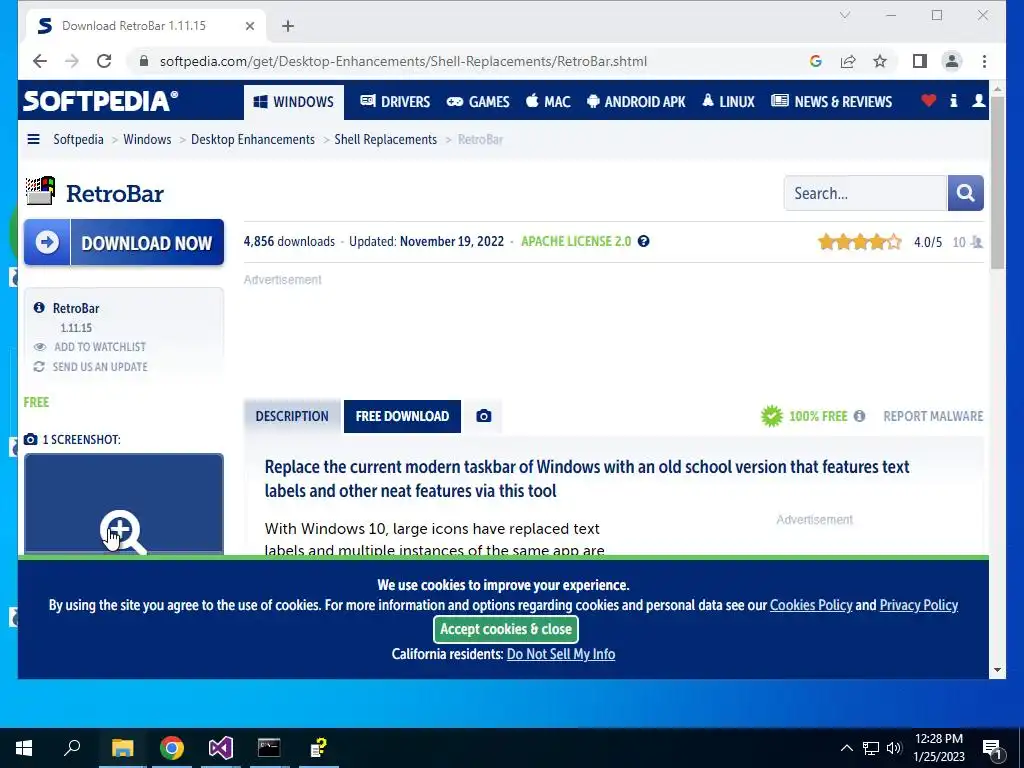Open the Android APK section
The height and width of the screenshot is (768, 1024).
tap(636, 102)
